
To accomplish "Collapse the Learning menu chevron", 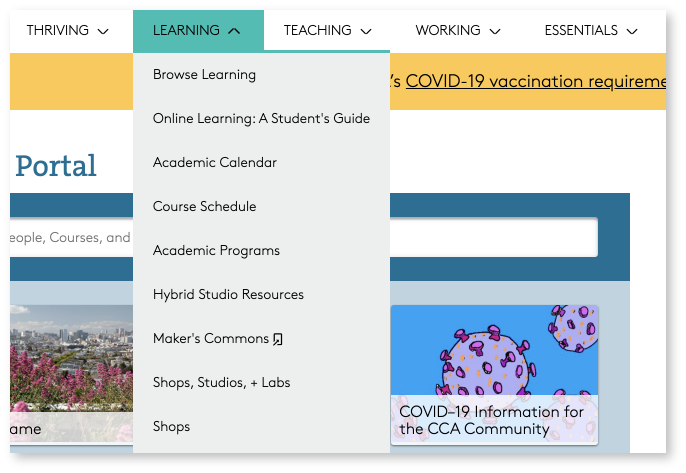I will pyautogui.click(x=234, y=31).
